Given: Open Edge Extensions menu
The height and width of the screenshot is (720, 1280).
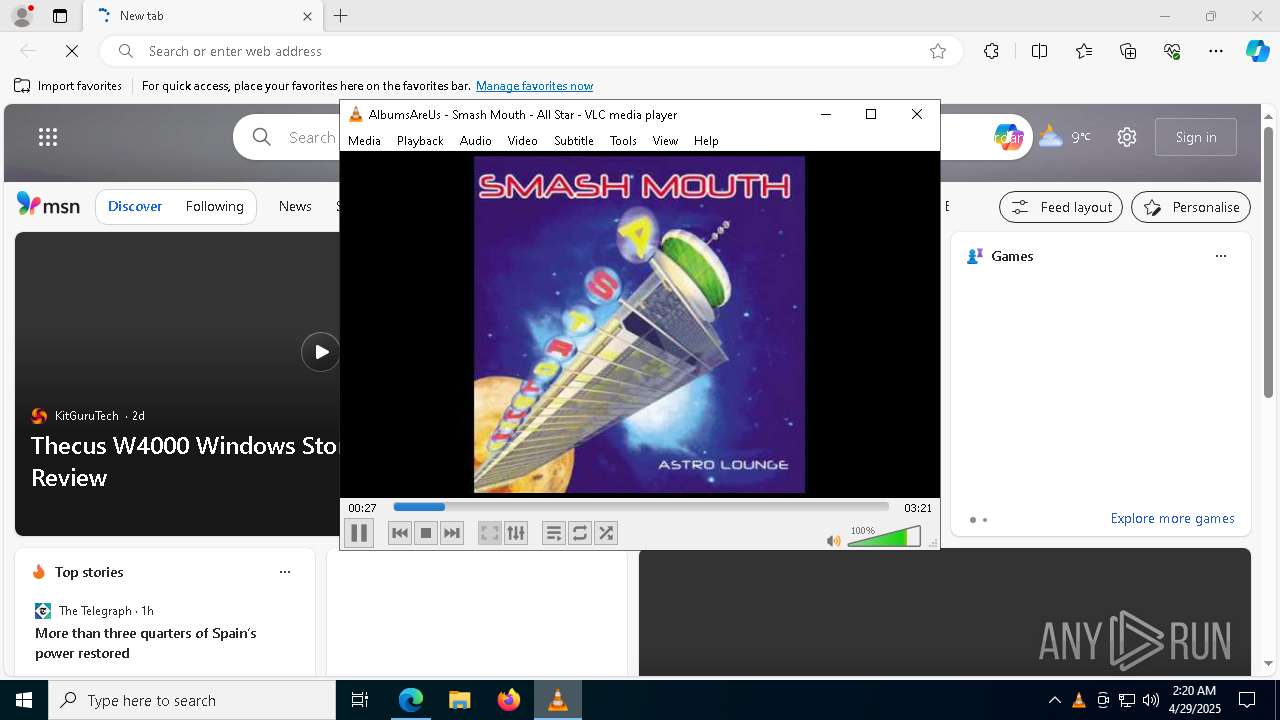Looking at the screenshot, I should [991, 51].
